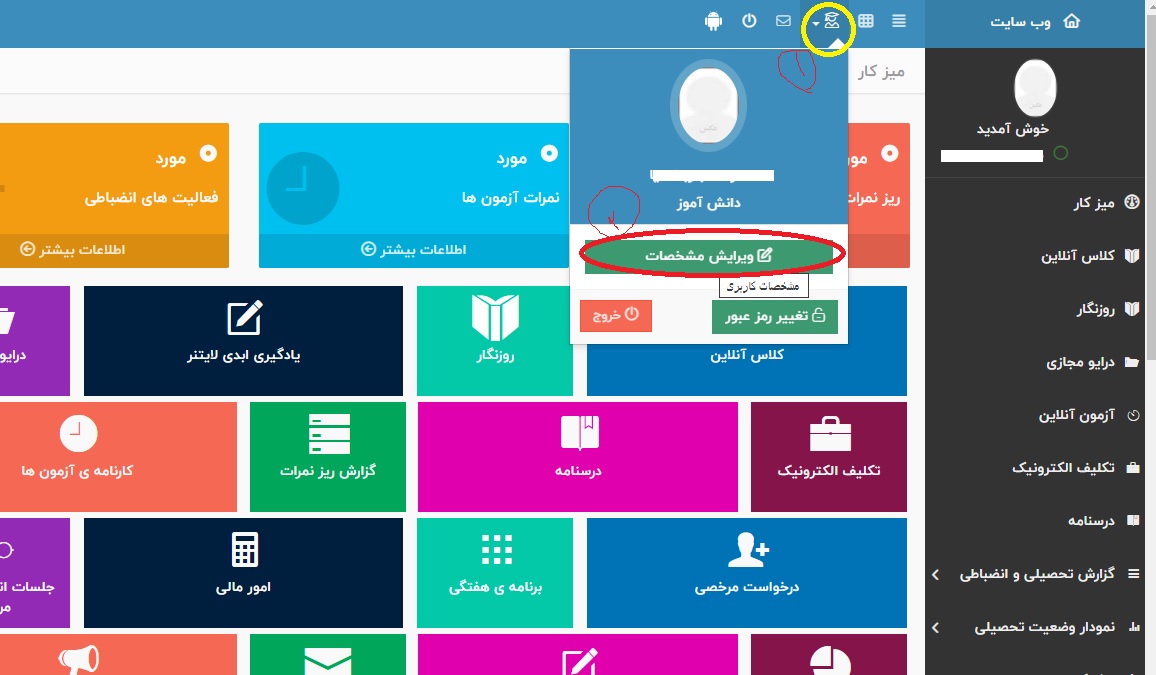Open the درخواست مرخصی tile
Image resolution: width=1156 pixels, height=675 pixels.
(747, 573)
